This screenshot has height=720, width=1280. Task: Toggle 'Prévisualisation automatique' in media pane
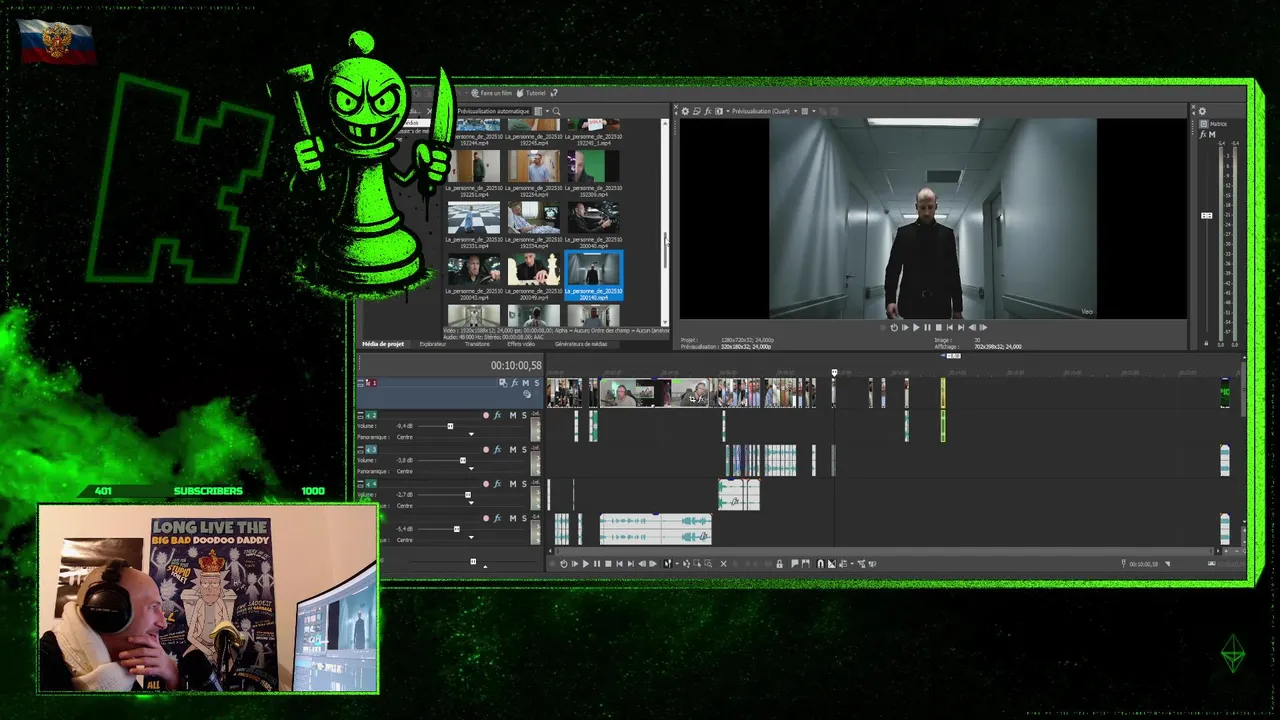(493, 111)
